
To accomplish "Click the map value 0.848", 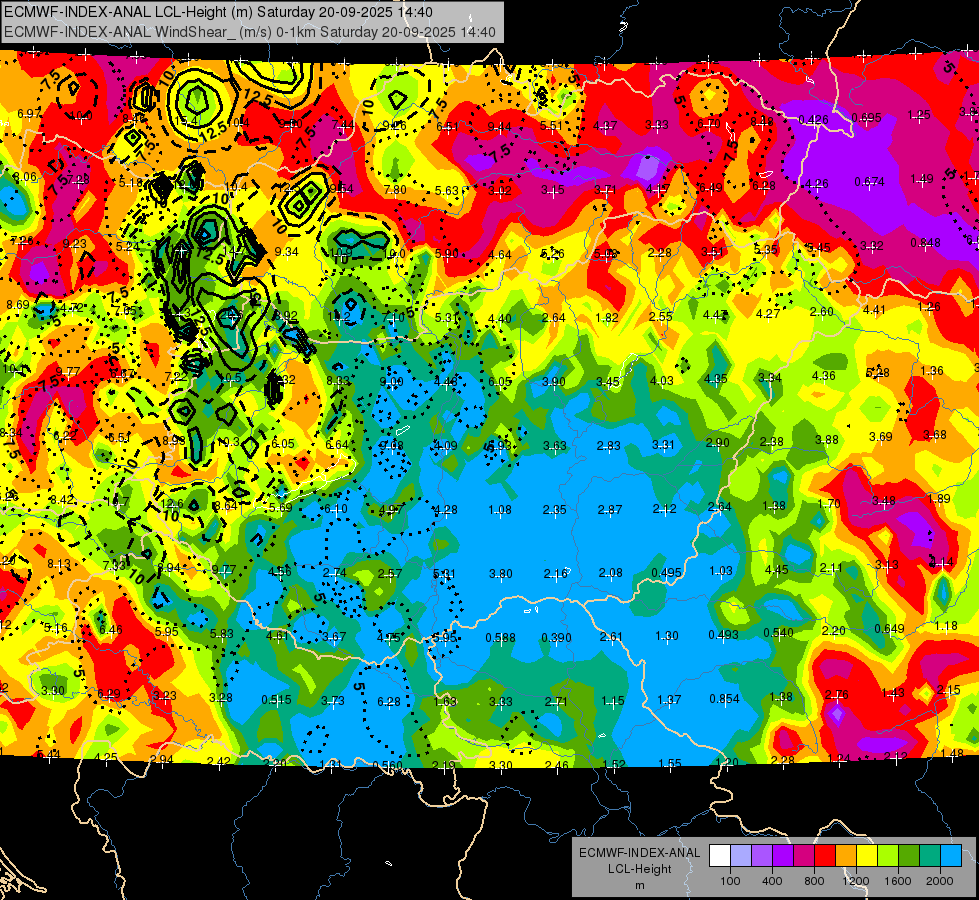I will coord(925,242).
